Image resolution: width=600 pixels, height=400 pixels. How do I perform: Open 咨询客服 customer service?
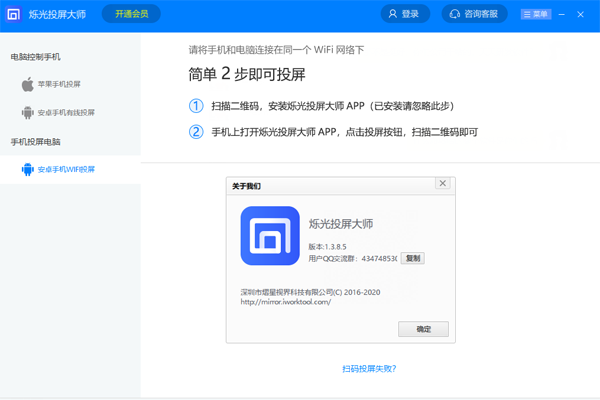point(474,14)
